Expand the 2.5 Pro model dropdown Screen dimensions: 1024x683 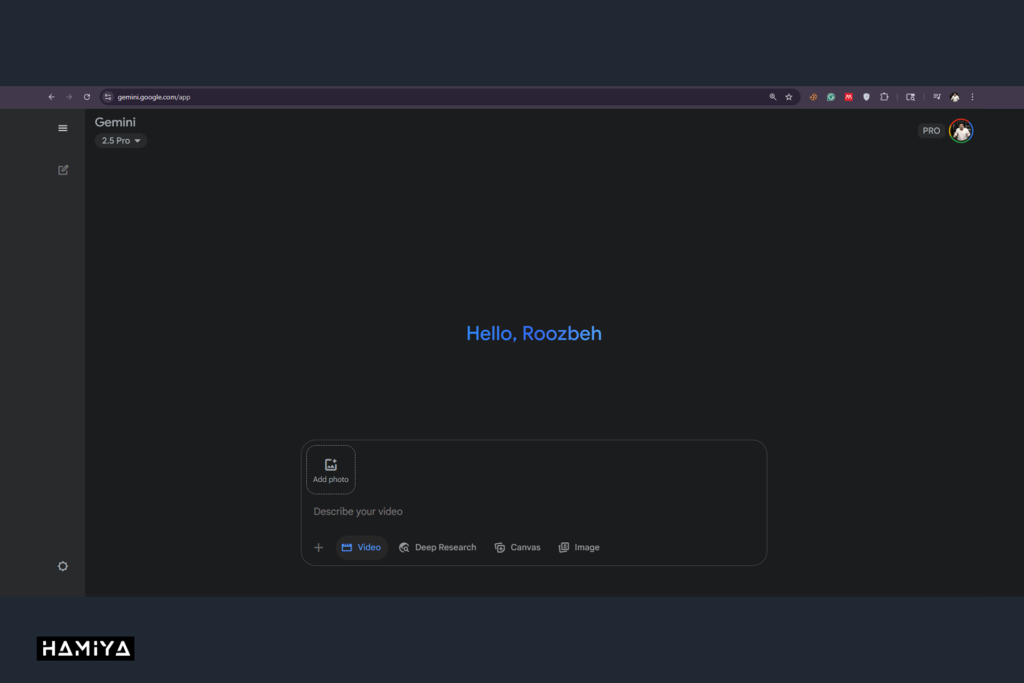(122, 141)
